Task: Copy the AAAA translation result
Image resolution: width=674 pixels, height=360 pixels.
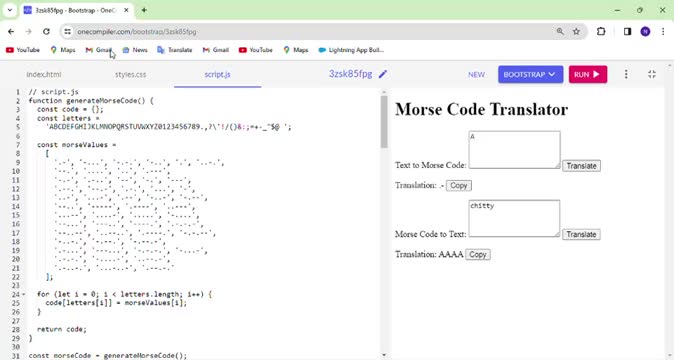Action: [478, 254]
